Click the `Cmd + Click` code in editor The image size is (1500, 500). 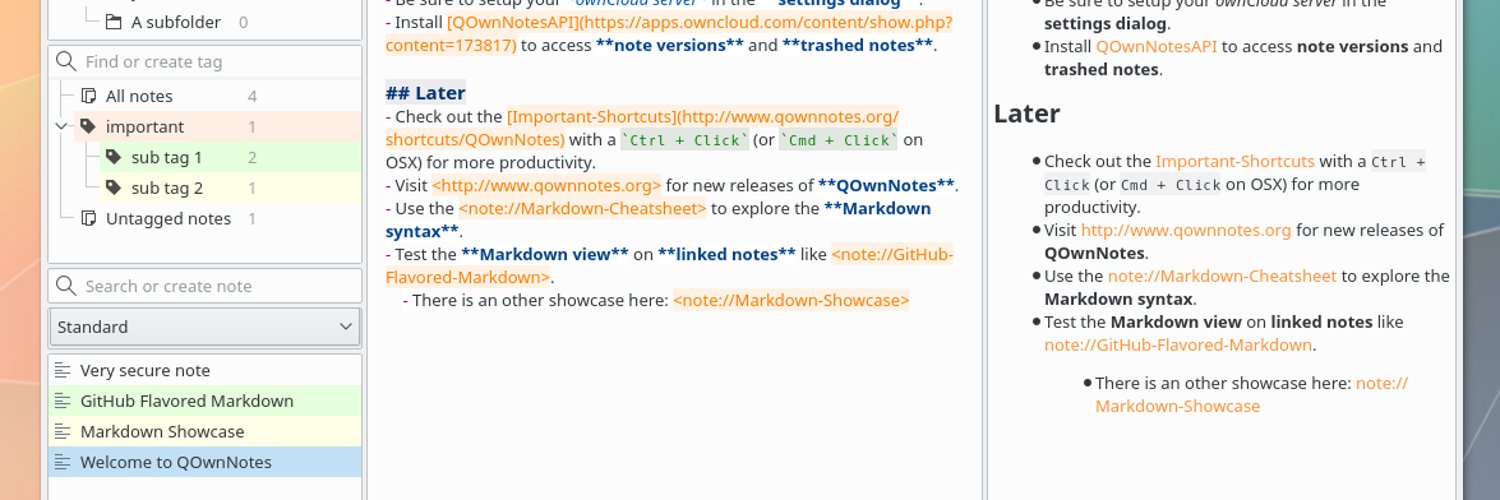pyautogui.click(x=839, y=140)
